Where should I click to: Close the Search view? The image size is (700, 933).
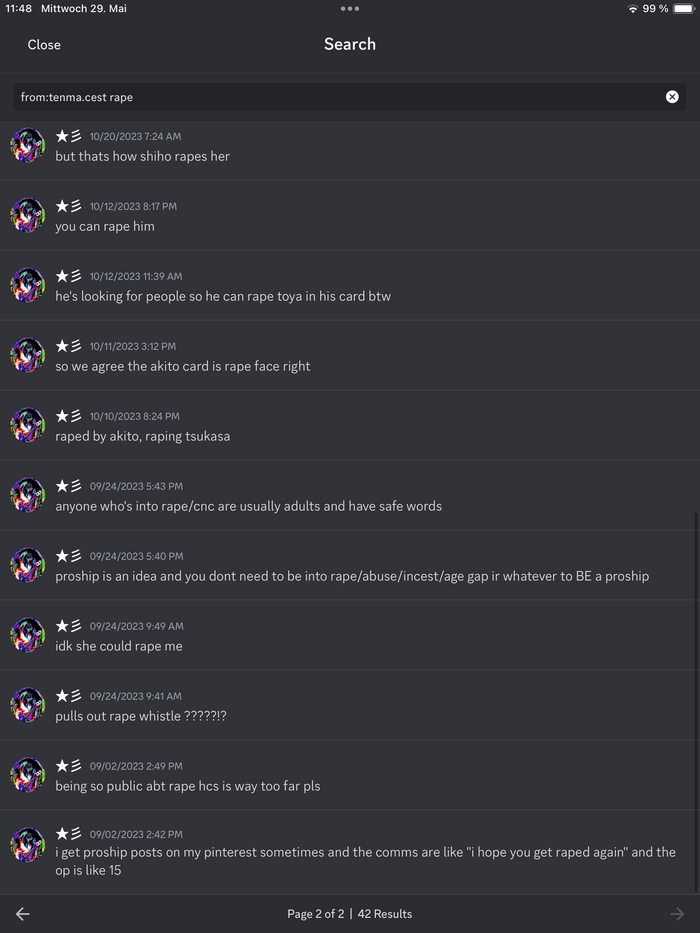(44, 45)
